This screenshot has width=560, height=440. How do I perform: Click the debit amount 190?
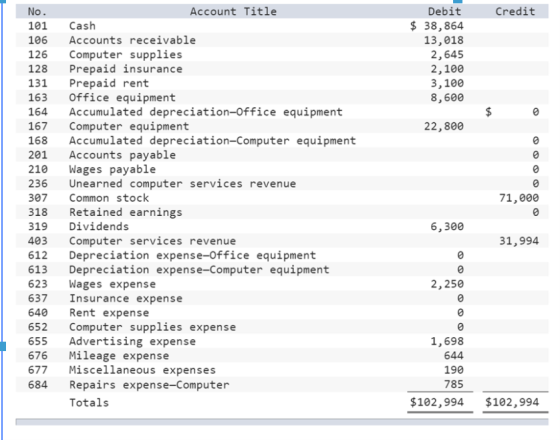coord(454,370)
